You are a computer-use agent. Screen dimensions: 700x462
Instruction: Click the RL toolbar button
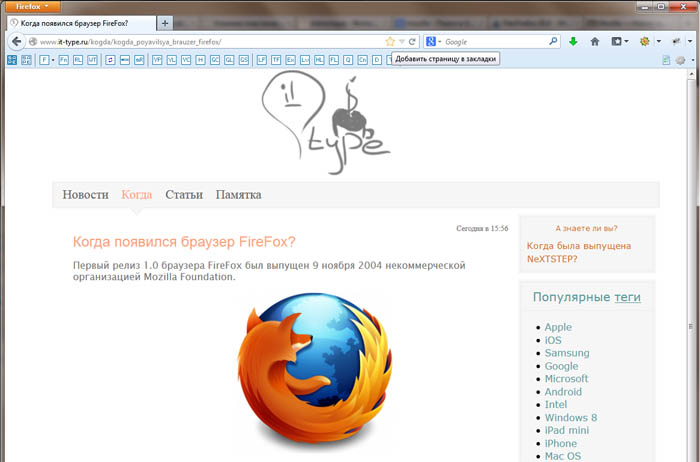click(x=78, y=60)
